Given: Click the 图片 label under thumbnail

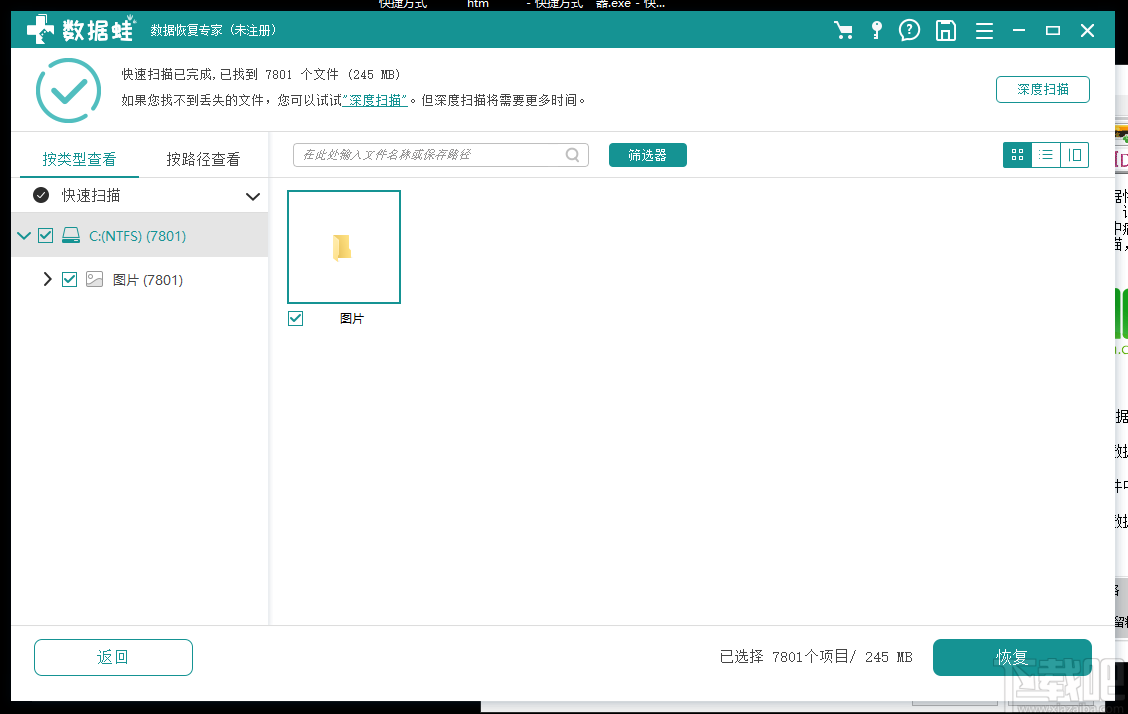Looking at the screenshot, I should pyautogui.click(x=352, y=319).
